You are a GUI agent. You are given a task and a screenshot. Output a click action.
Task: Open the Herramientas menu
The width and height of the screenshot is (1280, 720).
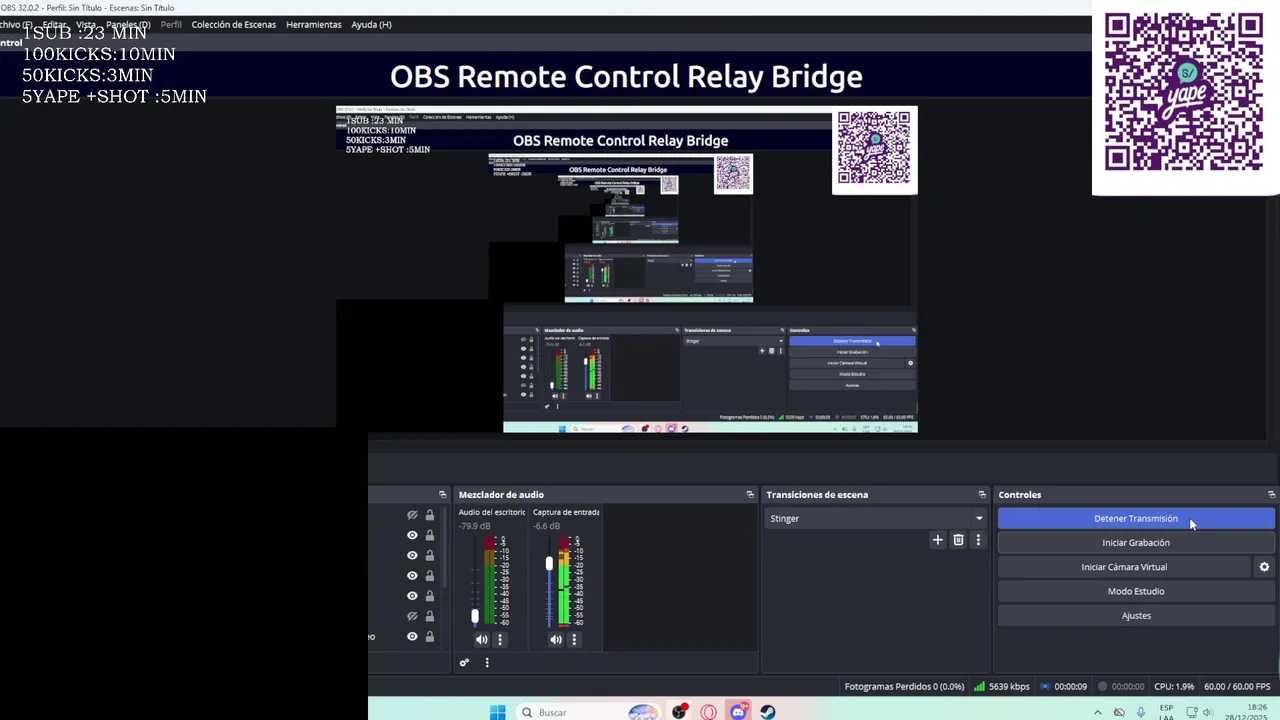click(314, 24)
